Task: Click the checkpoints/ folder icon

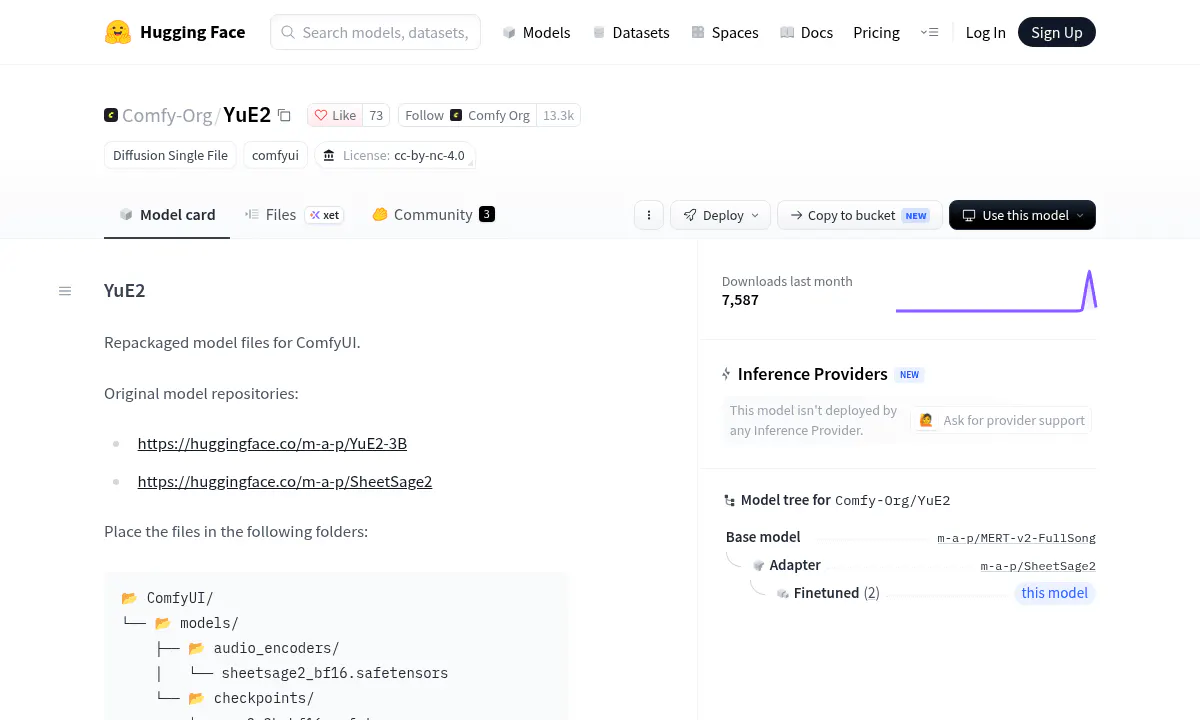Action: tap(196, 698)
